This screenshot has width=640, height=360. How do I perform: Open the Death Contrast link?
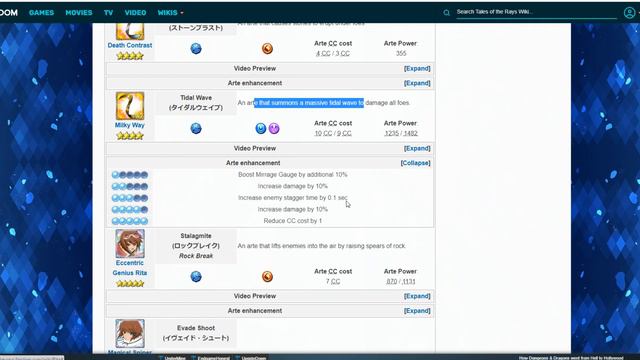coord(130,45)
